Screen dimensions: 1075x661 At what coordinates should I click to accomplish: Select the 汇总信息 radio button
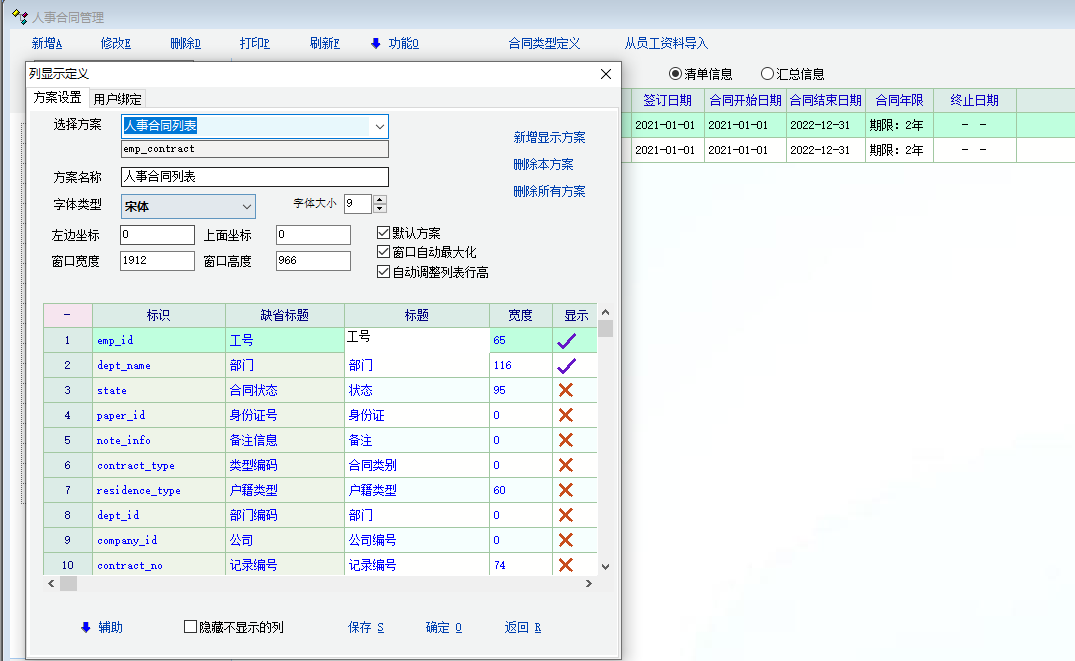tap(768, 74)
